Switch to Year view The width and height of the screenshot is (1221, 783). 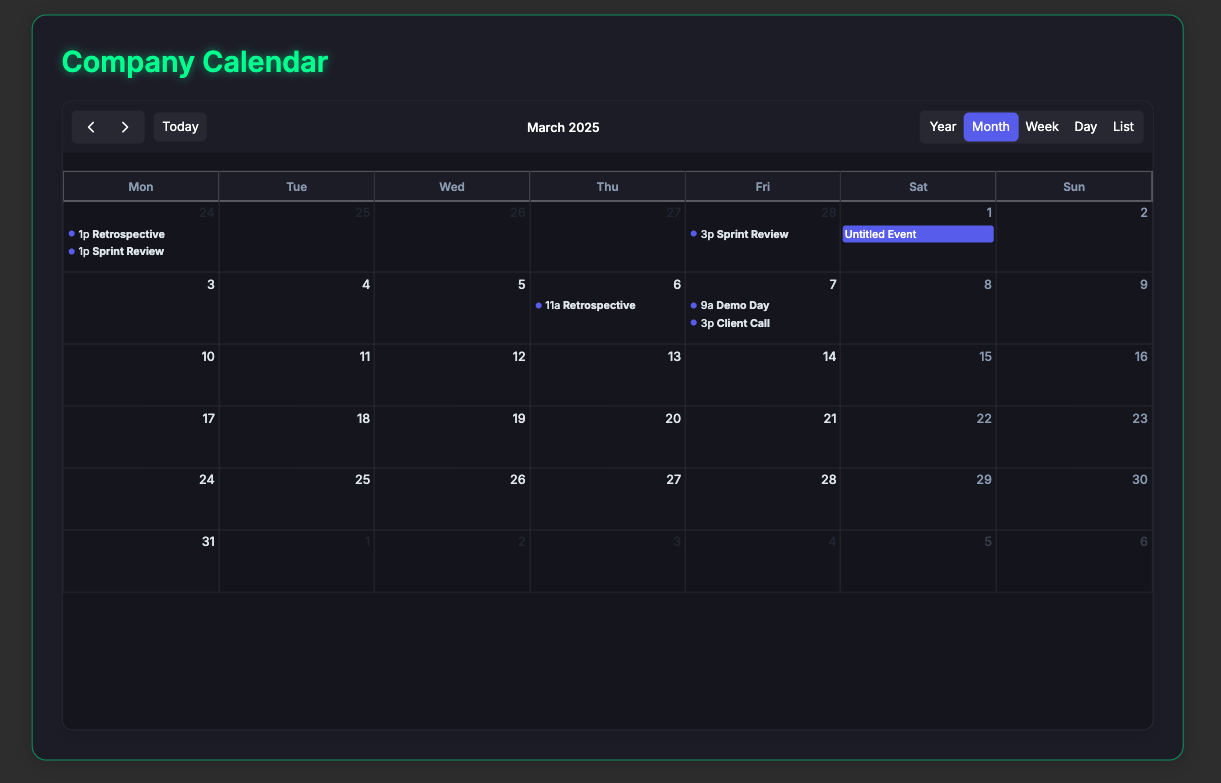942,127
